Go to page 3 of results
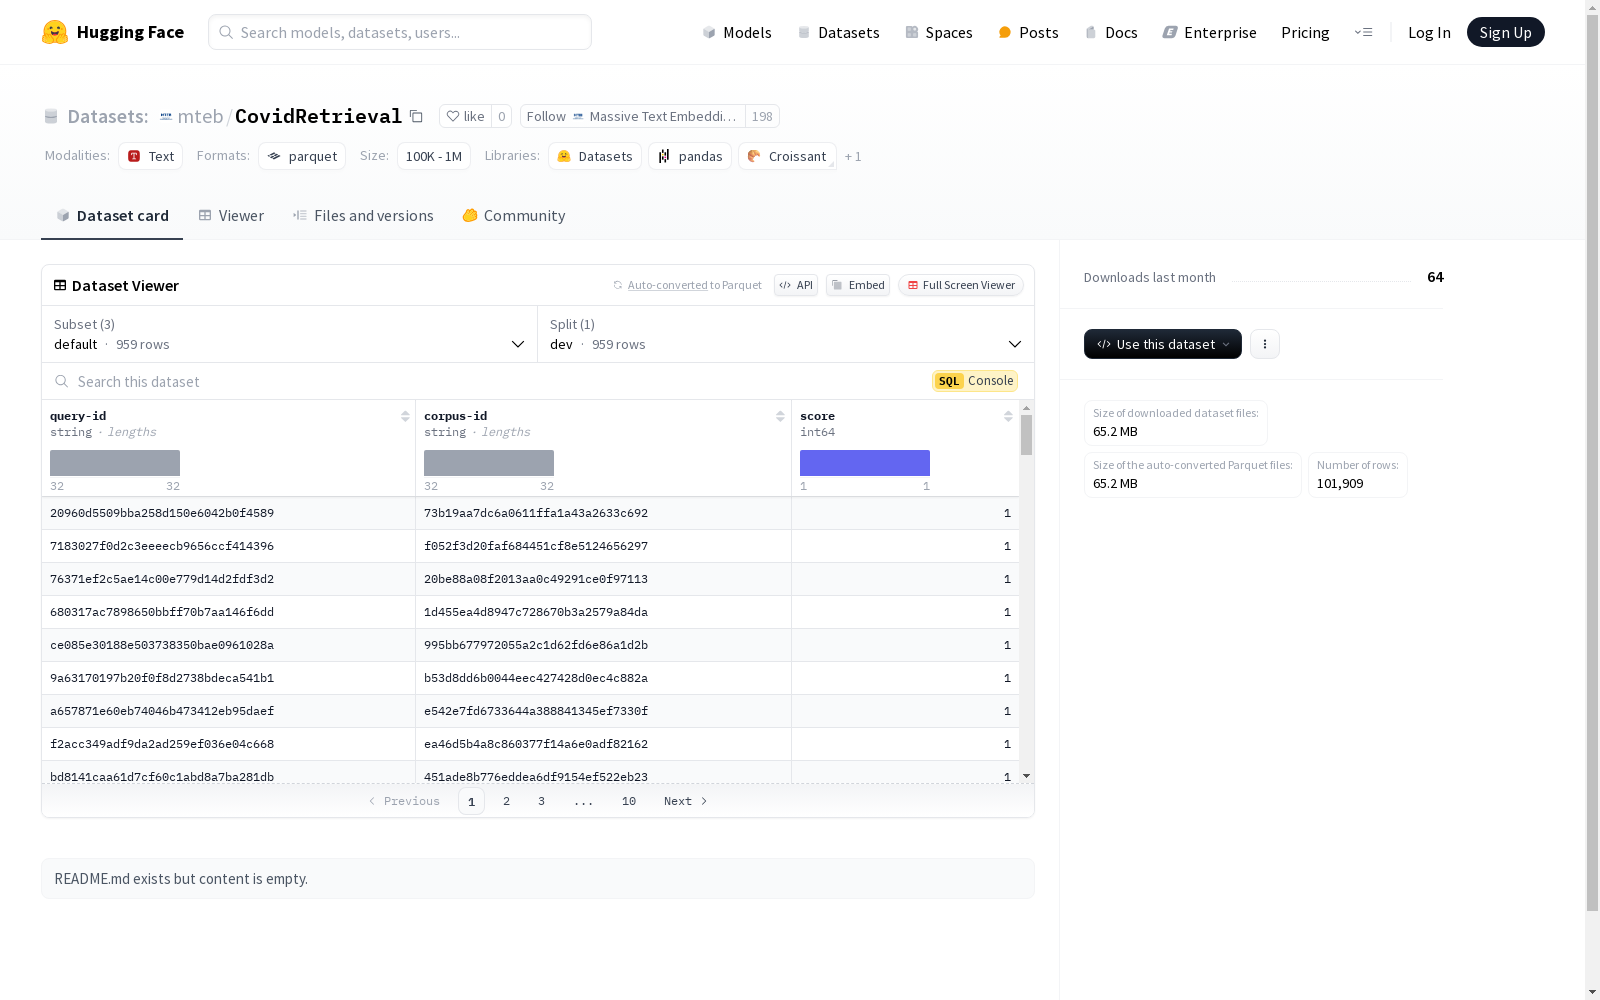 [x=541, y=801]
